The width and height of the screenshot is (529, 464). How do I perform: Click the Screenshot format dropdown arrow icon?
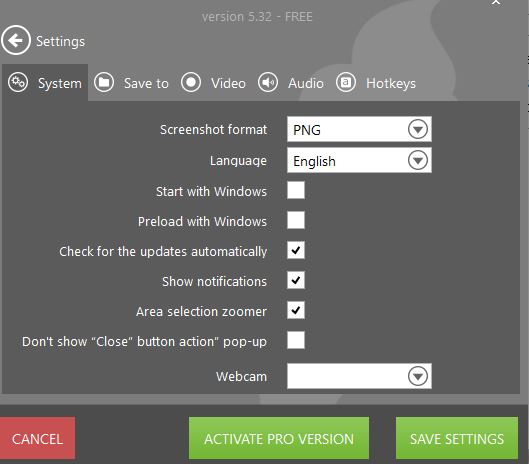418,129
